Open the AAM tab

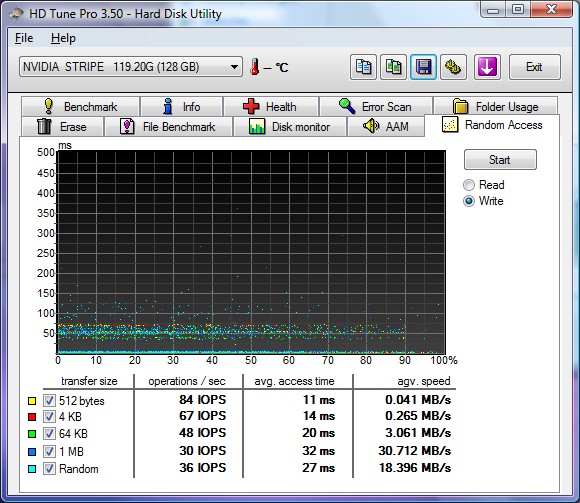(386, 126)
